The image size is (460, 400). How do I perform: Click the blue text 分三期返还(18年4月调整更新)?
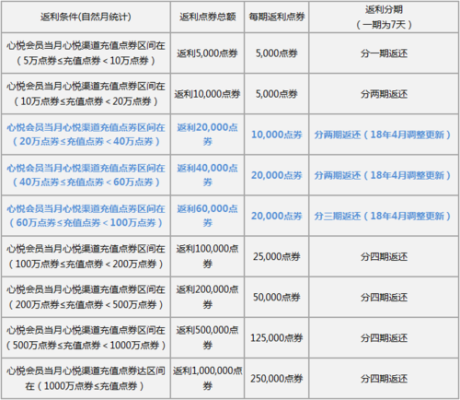[x=383, y=216]
